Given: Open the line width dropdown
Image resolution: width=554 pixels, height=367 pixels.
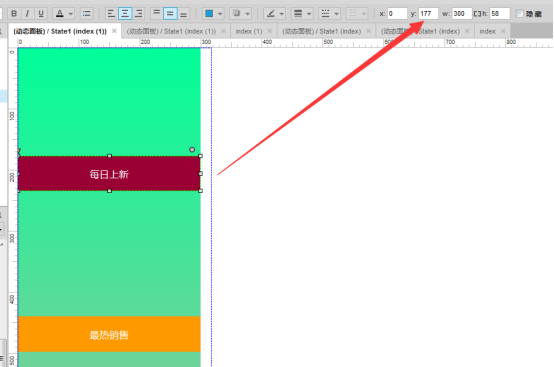Looking at the screenshot, I should [x=302, y=14].
